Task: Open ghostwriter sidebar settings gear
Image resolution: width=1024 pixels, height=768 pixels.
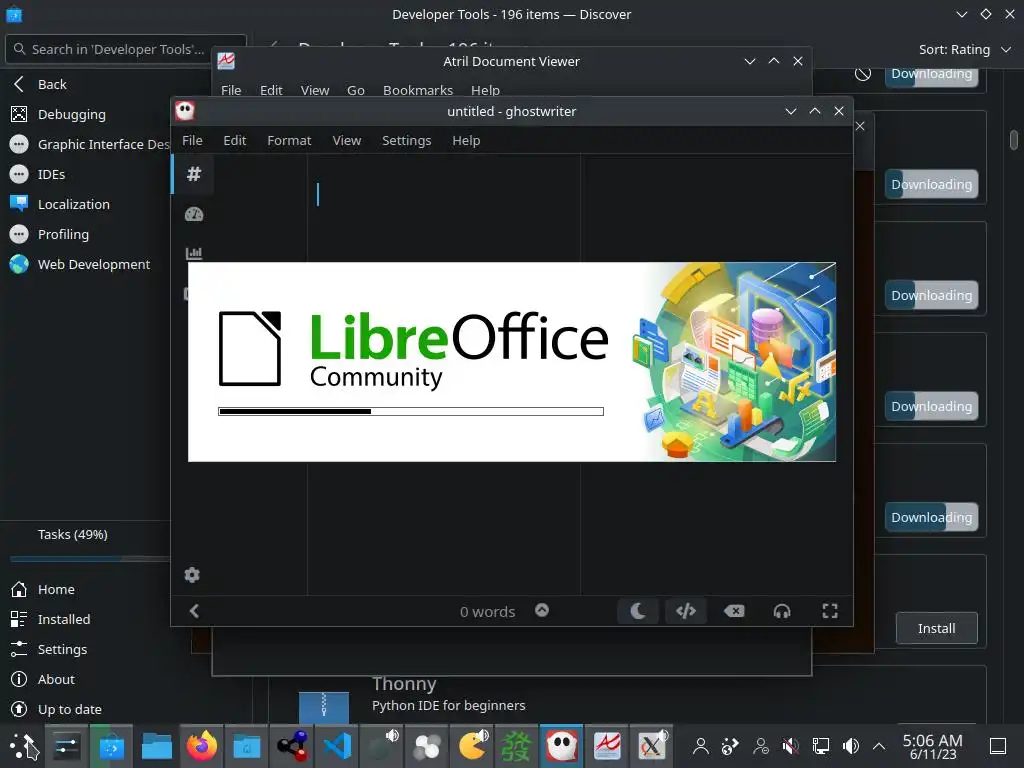Action: point(192,575)
